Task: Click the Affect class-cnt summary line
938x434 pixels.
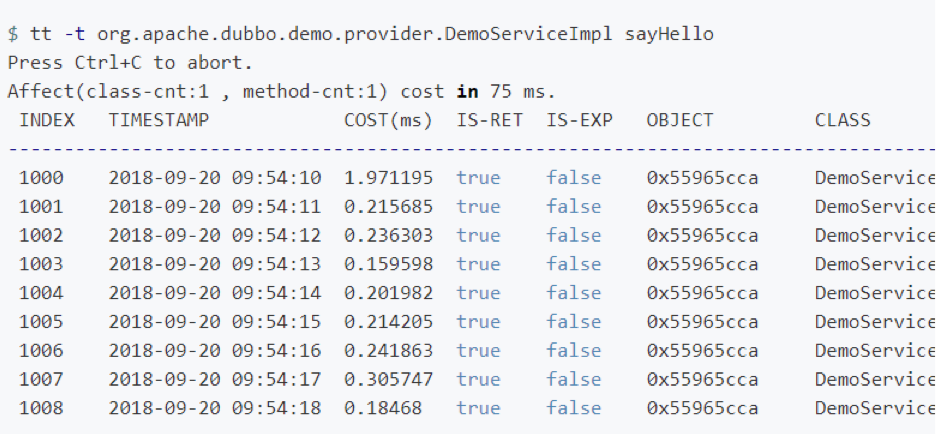Action: [x=280, y=92]
